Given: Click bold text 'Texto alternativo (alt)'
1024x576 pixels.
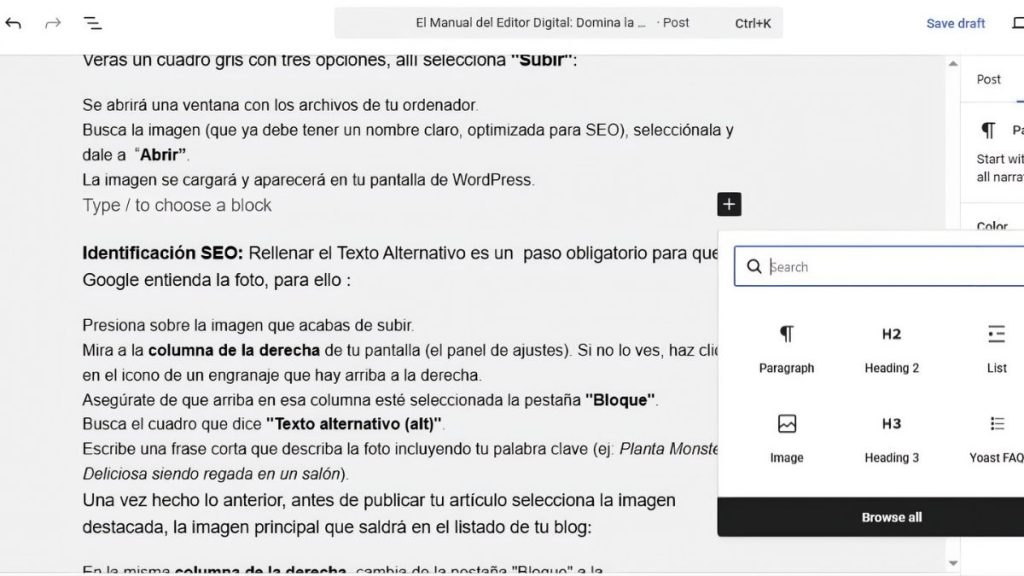Looking at the screenshot, I should 354,424.
